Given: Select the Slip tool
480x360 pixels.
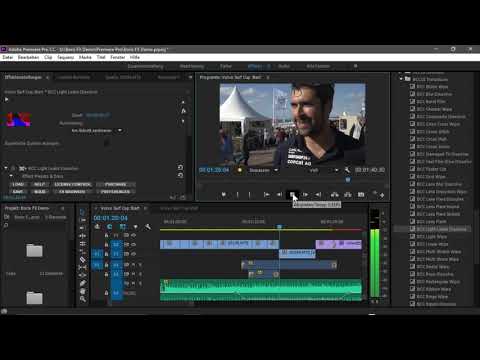Looking at the screenshot, I should point(82,268).
